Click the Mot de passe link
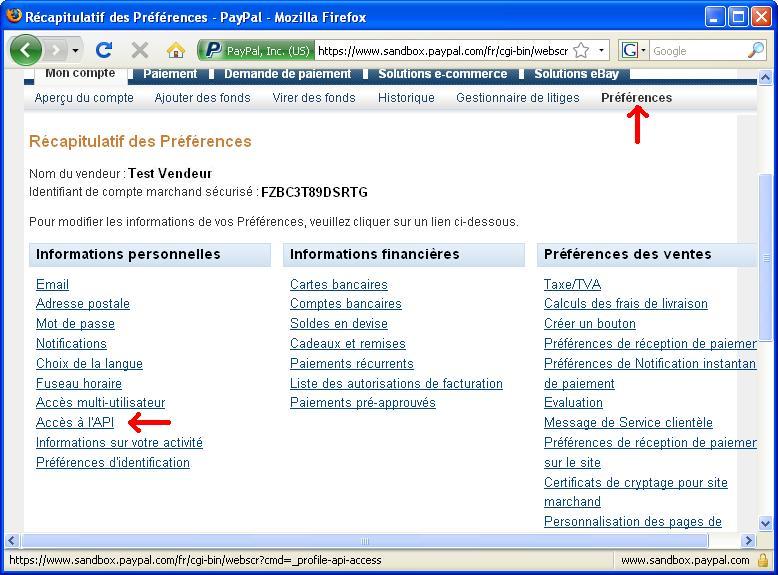 pyautogui.click(x=75, y=324)
